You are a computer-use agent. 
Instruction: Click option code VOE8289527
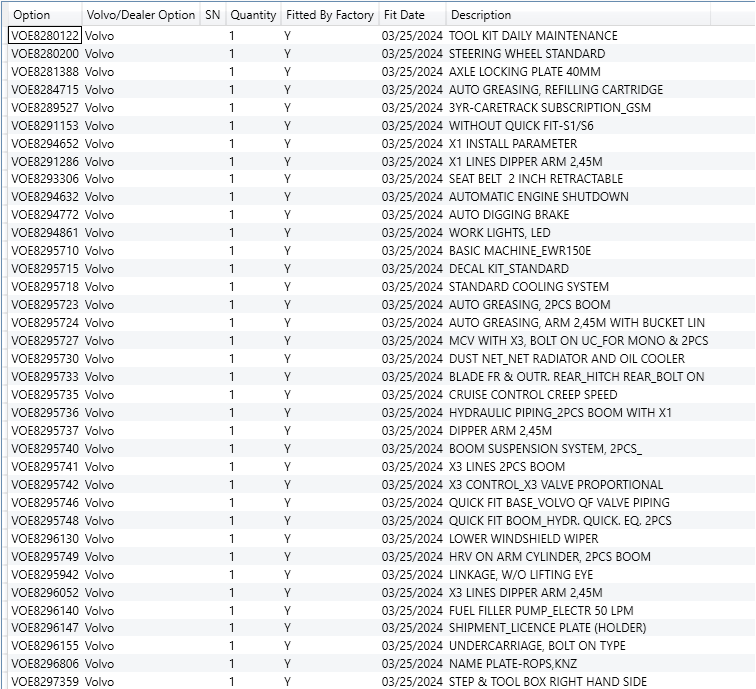(x=45, y=108)
